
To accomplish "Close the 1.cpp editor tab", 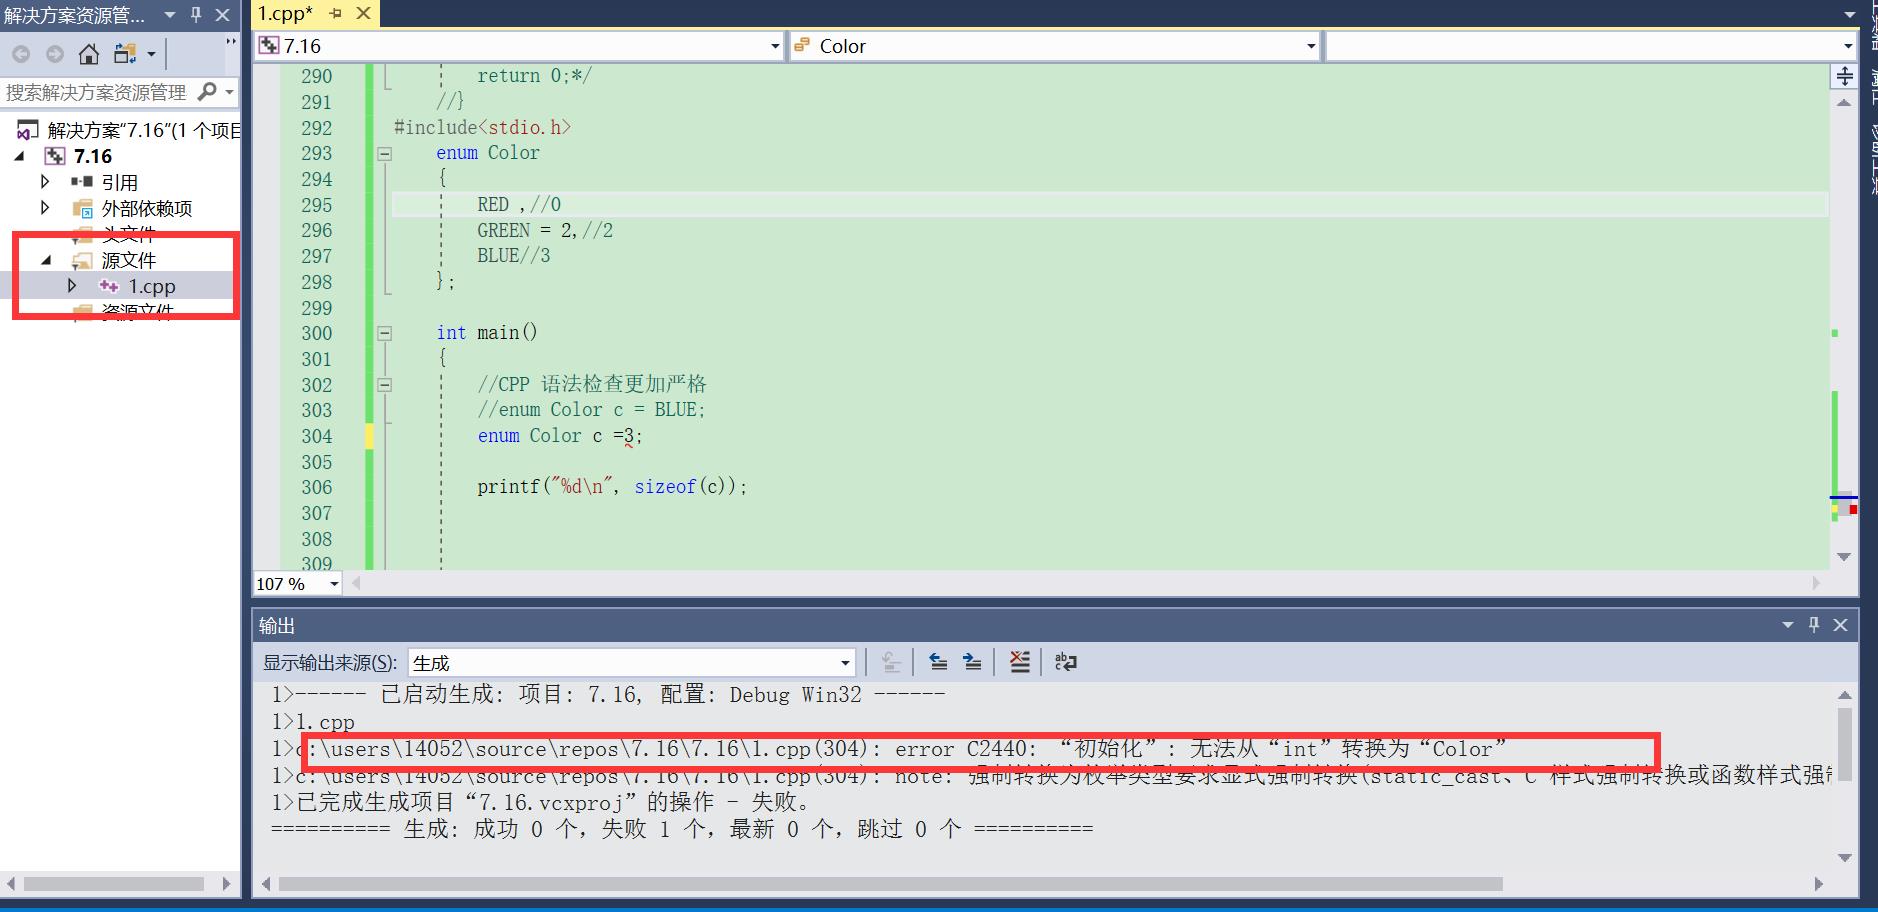I will point(363,14).
